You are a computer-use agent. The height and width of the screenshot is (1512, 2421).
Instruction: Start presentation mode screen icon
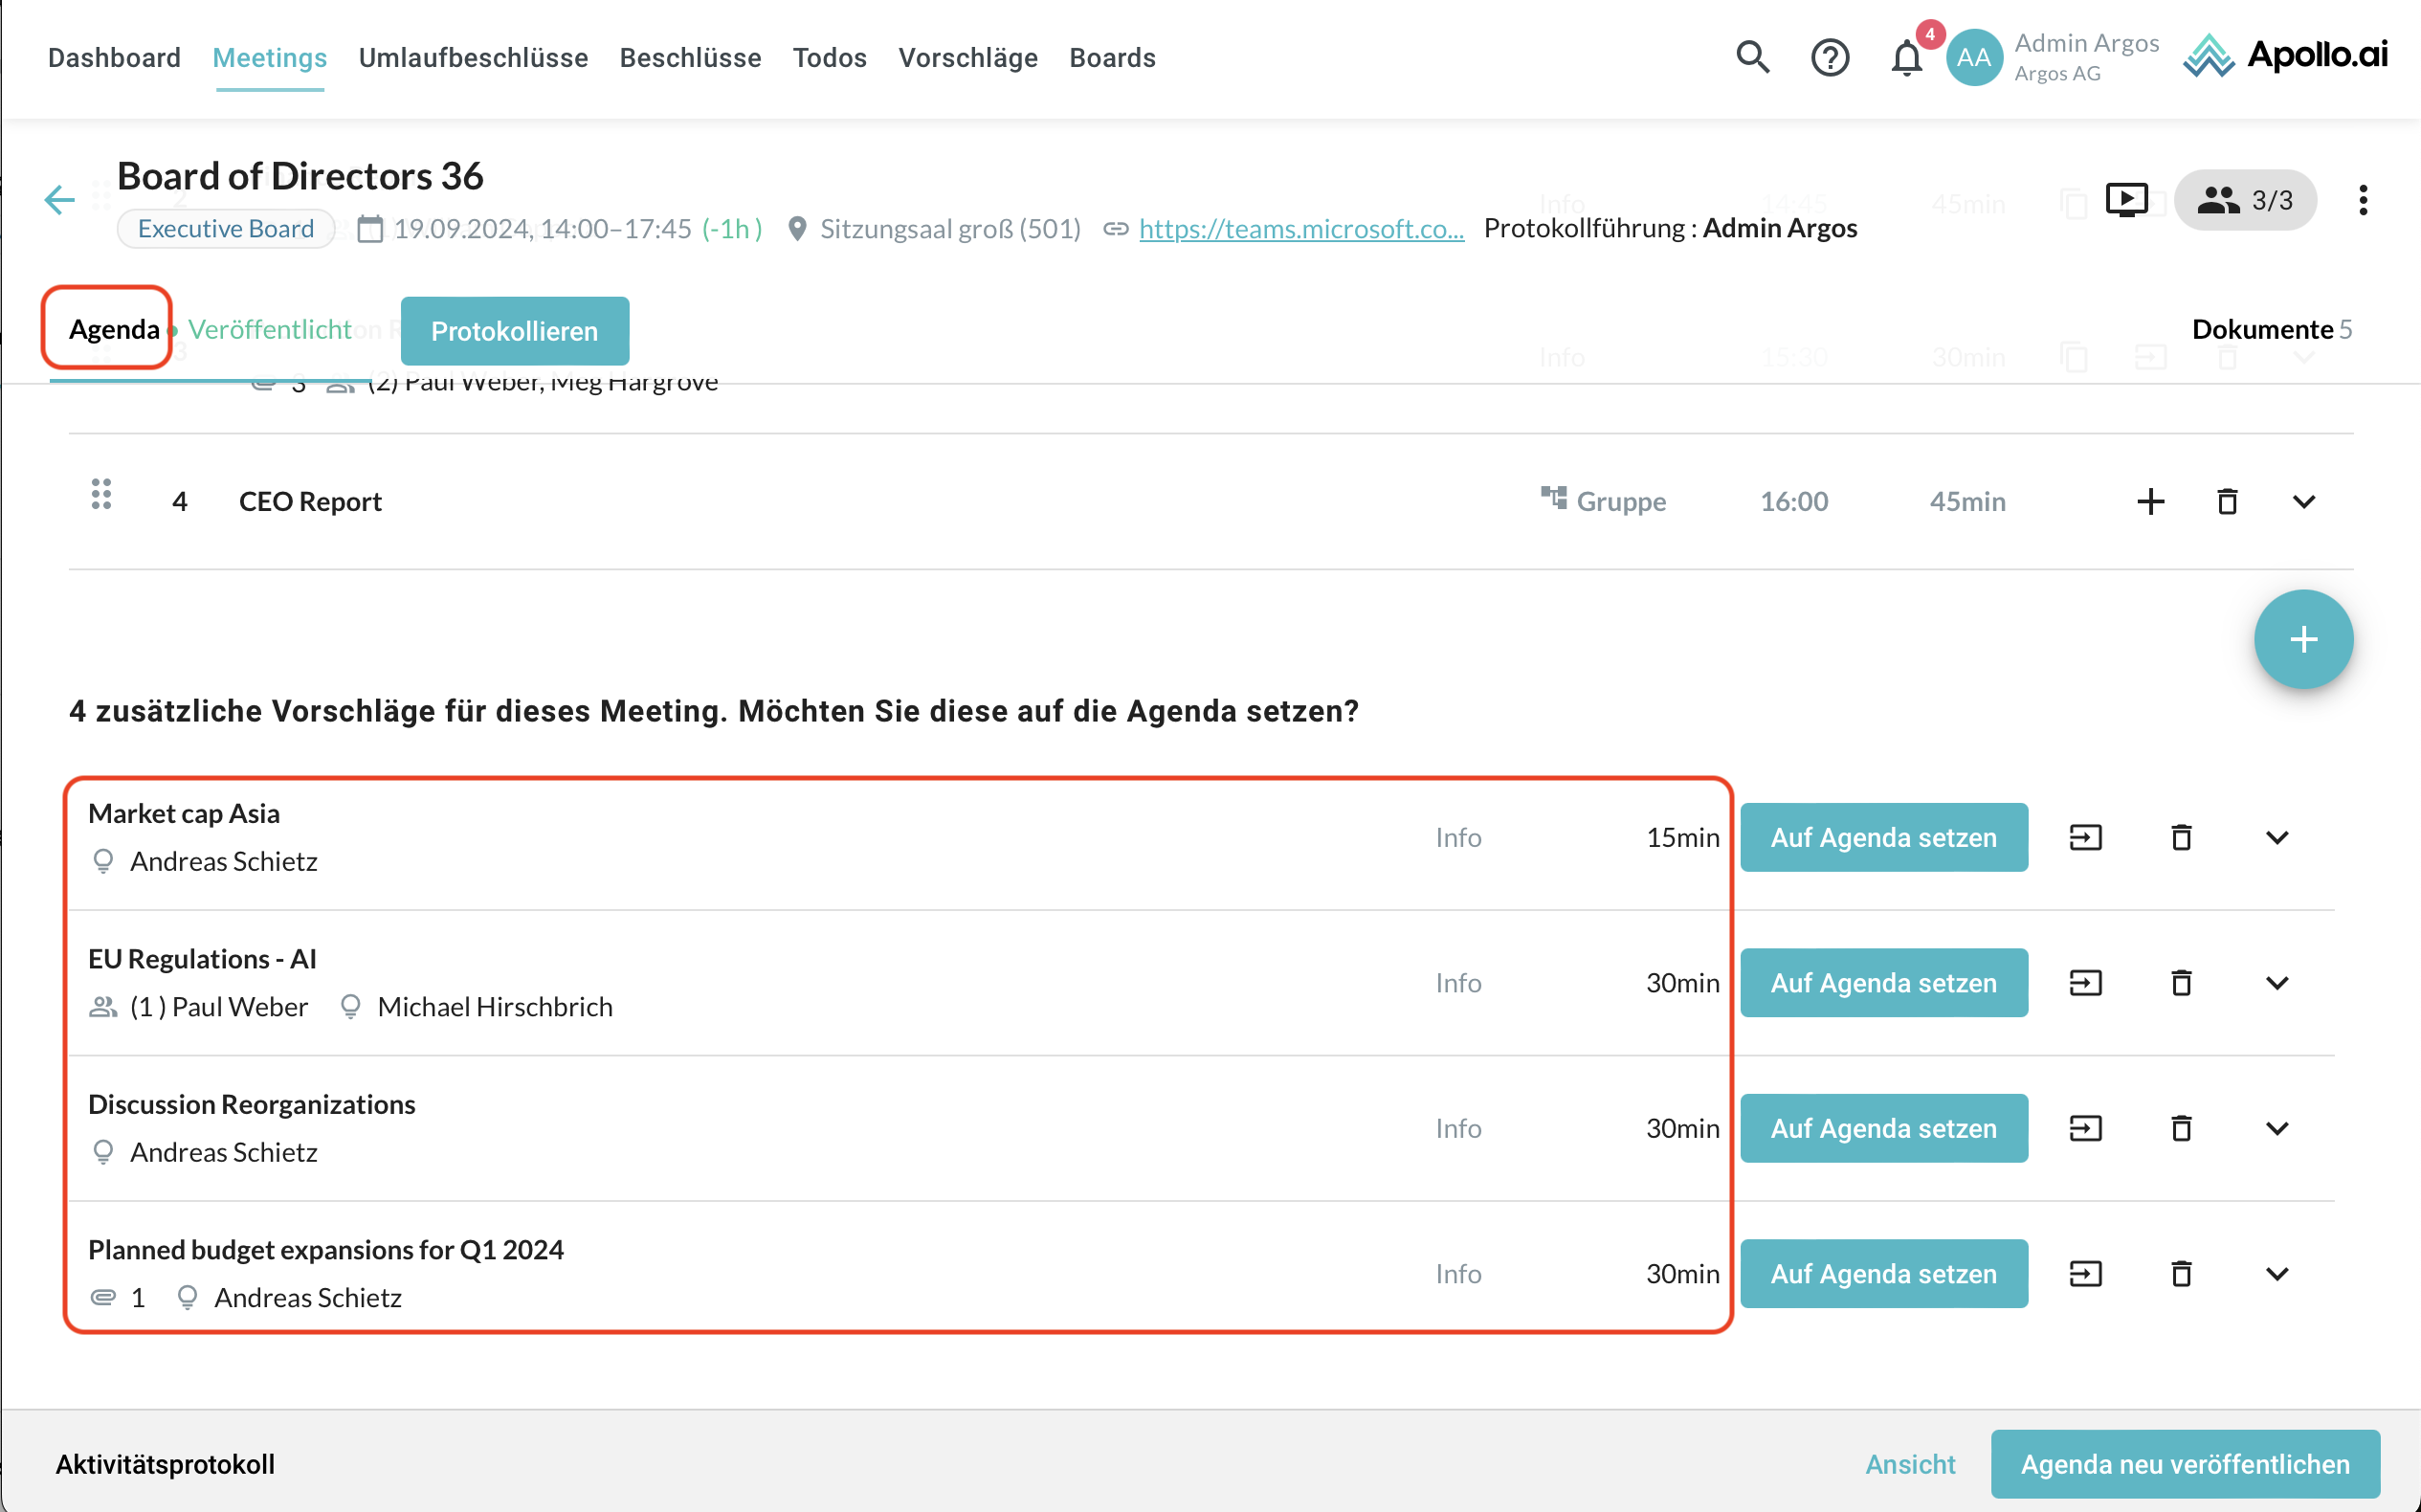[2126, 200]
